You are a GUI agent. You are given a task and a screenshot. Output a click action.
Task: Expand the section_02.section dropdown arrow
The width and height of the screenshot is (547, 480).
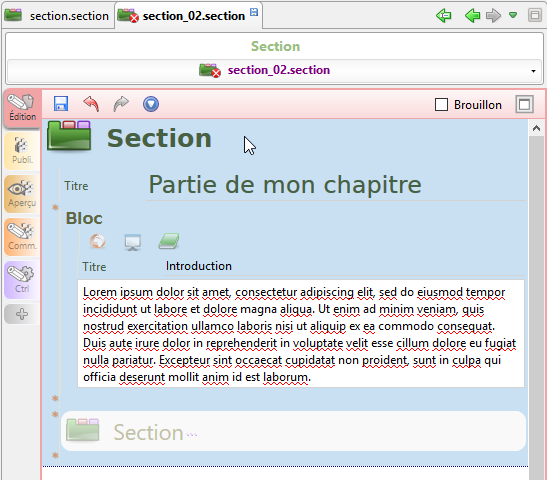533,71
